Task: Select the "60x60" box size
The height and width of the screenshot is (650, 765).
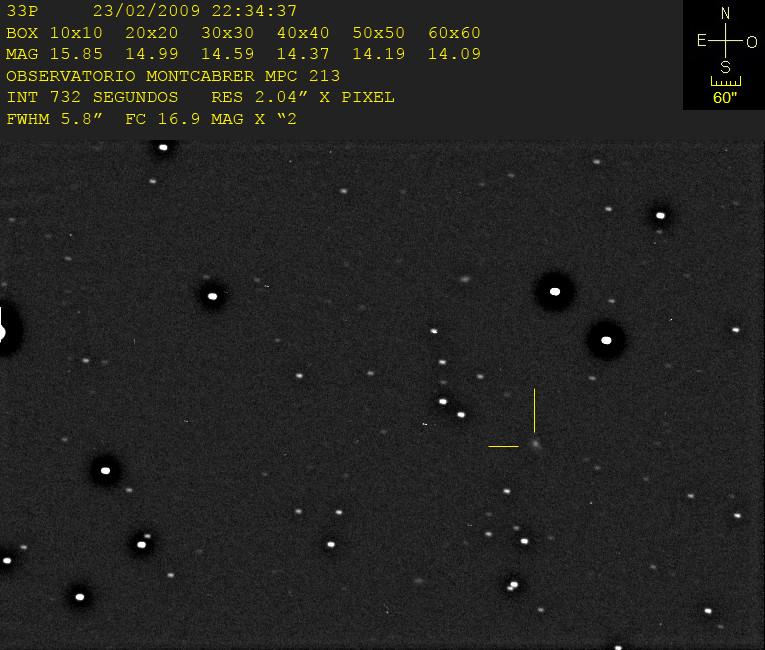Action: 454,33
